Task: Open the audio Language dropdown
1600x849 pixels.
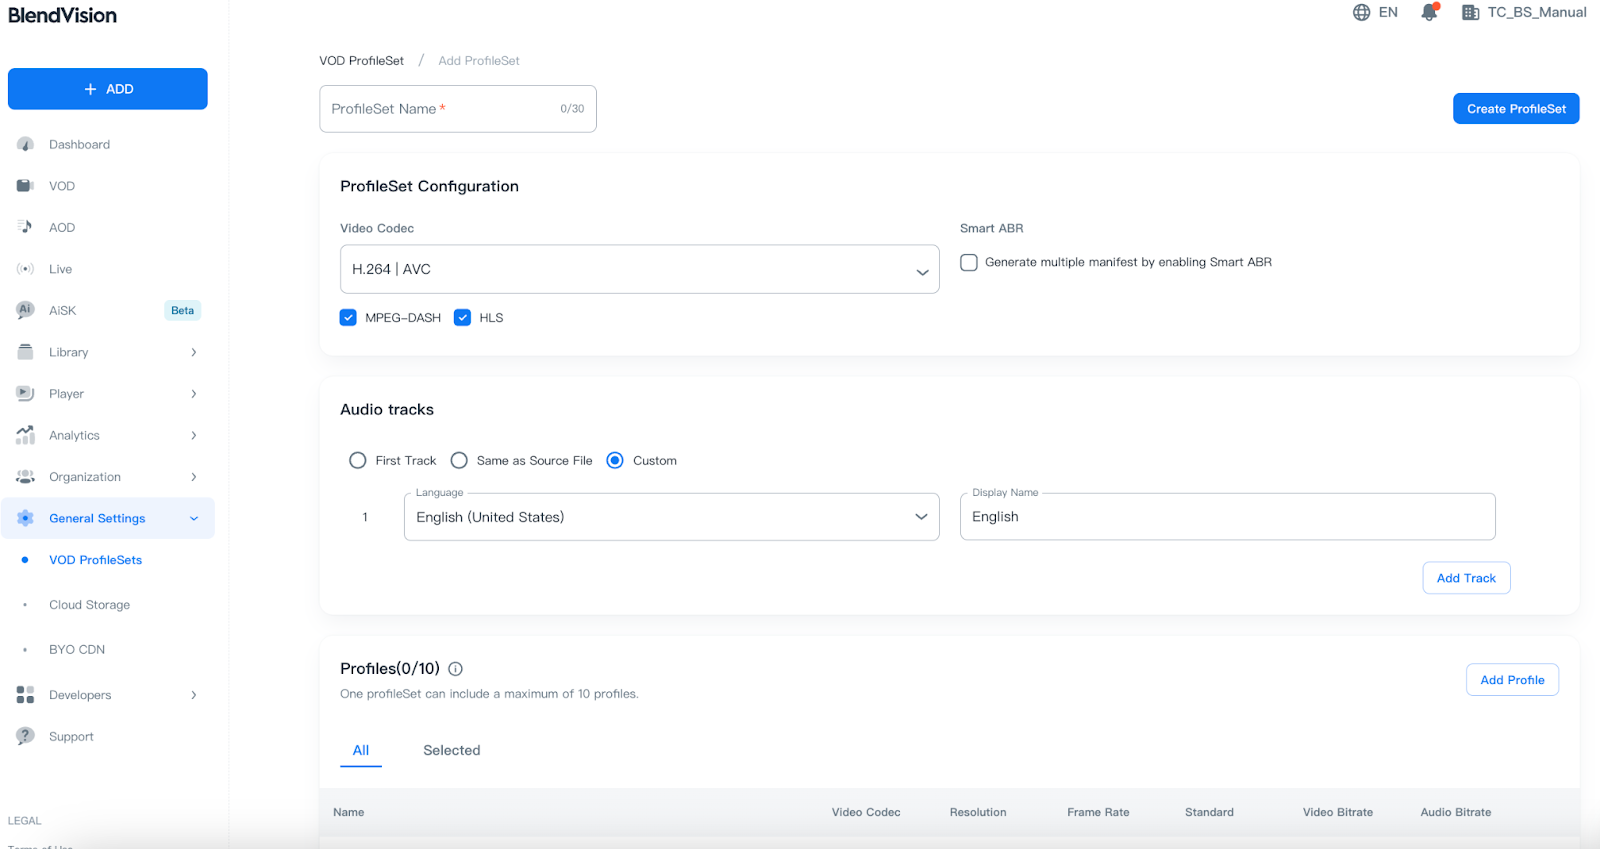Action: [671, 517]
